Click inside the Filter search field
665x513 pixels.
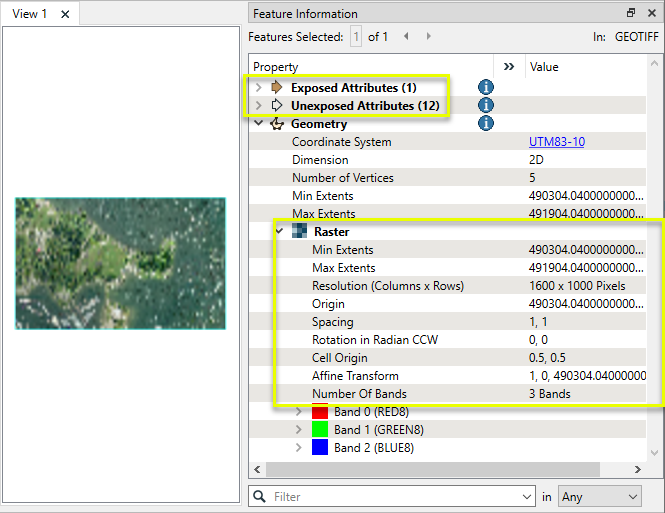(x=395, y=496)
